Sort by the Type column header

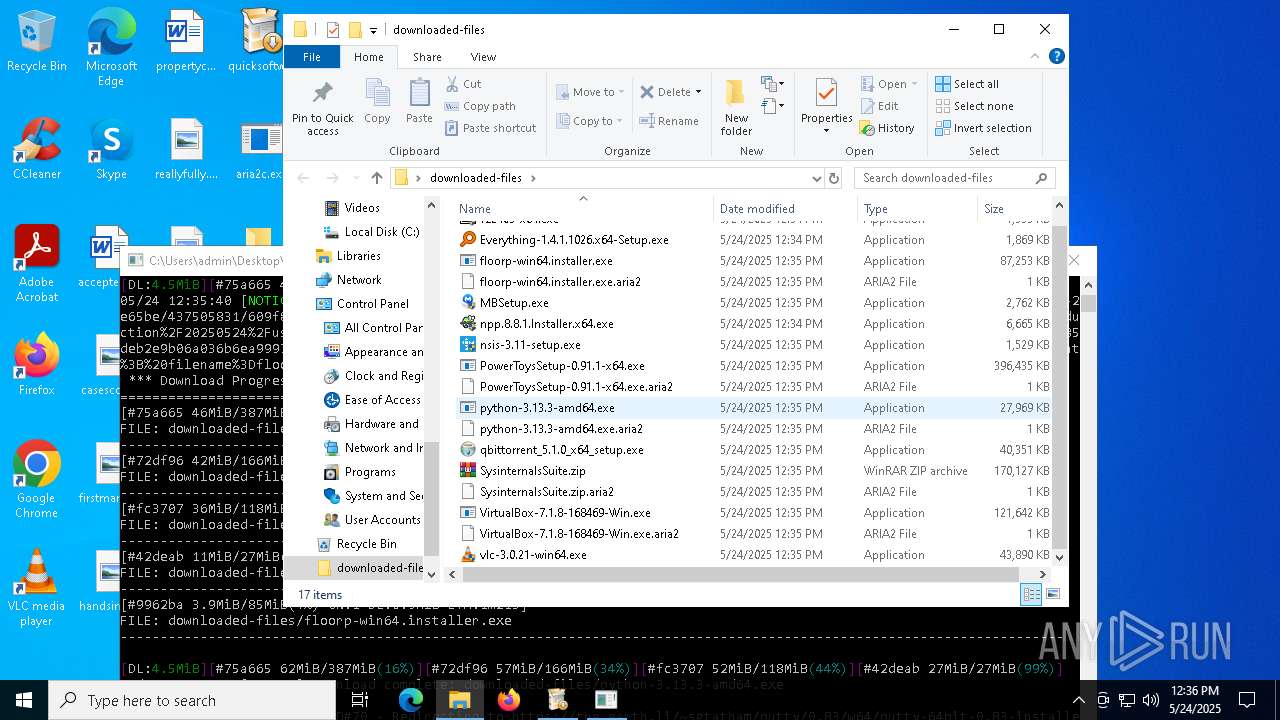(918, 209)
